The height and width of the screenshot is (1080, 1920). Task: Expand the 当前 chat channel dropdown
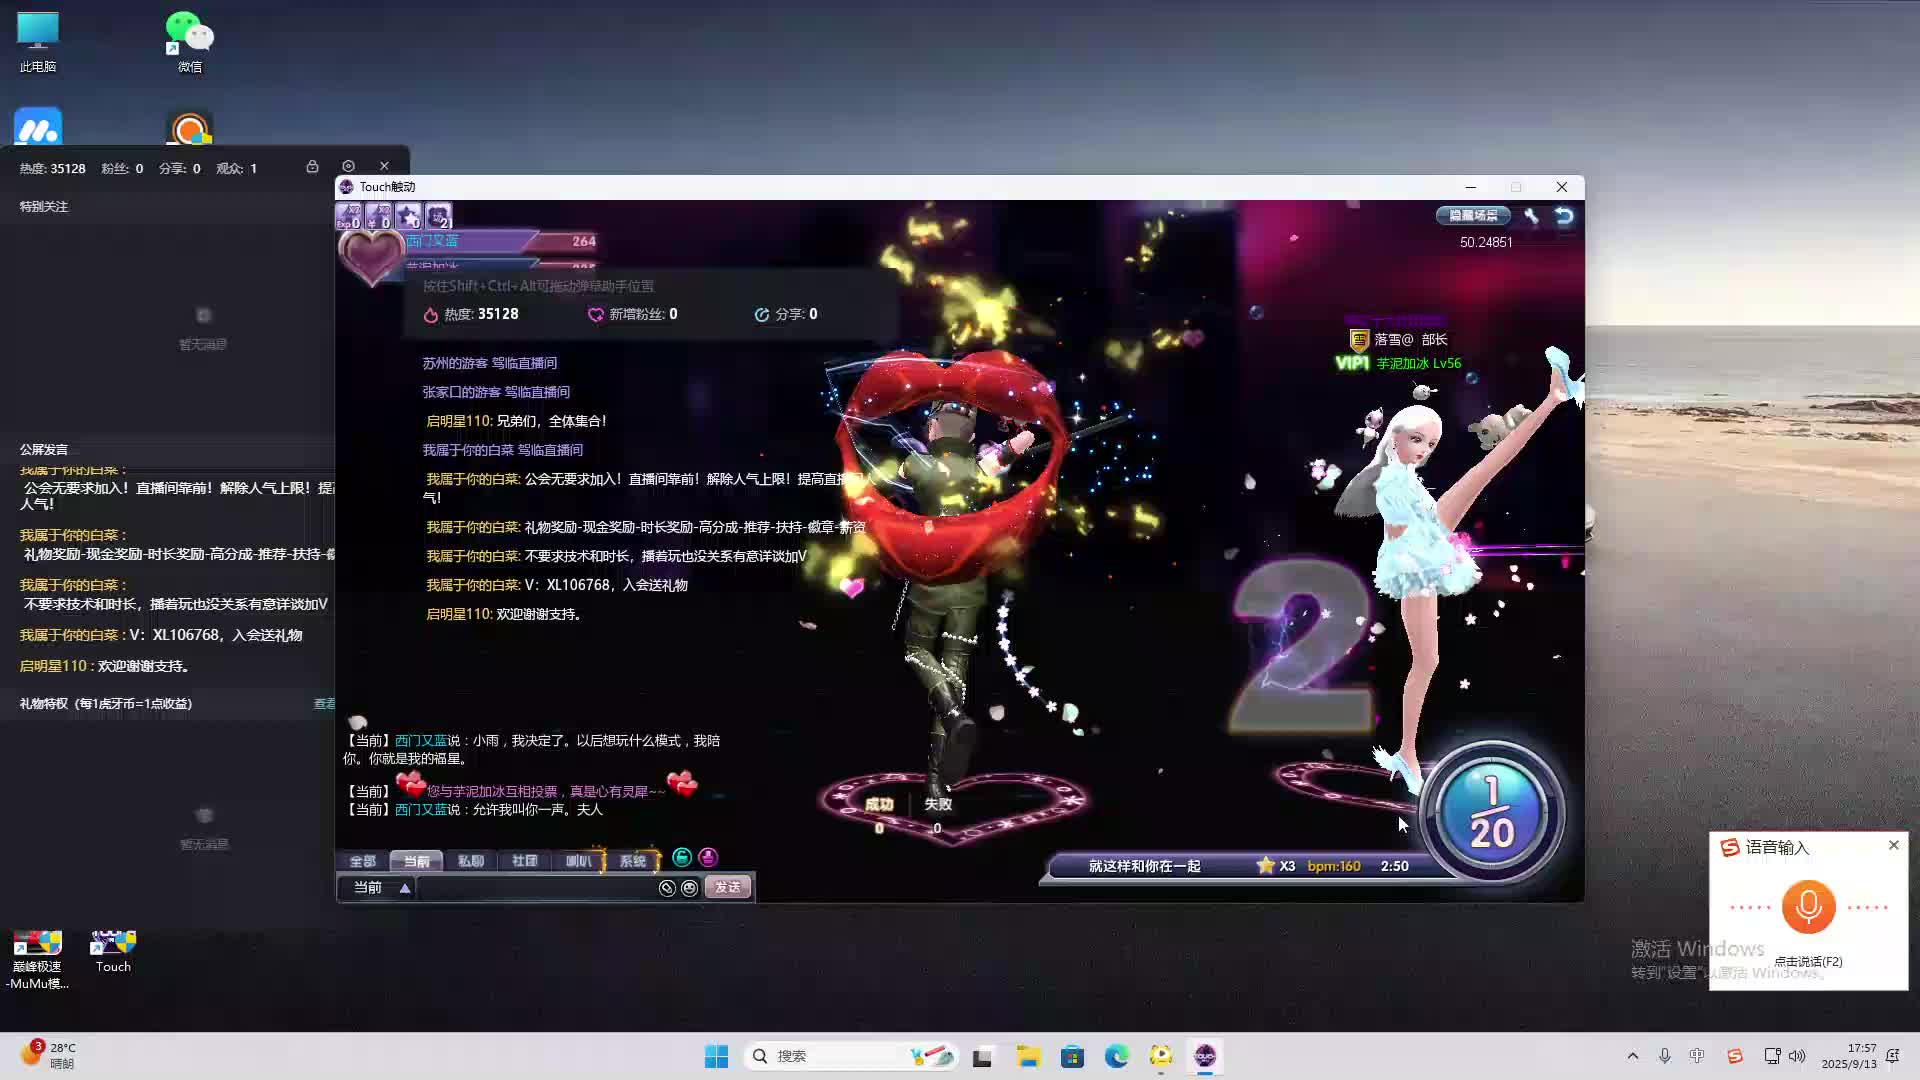point(405,888)
